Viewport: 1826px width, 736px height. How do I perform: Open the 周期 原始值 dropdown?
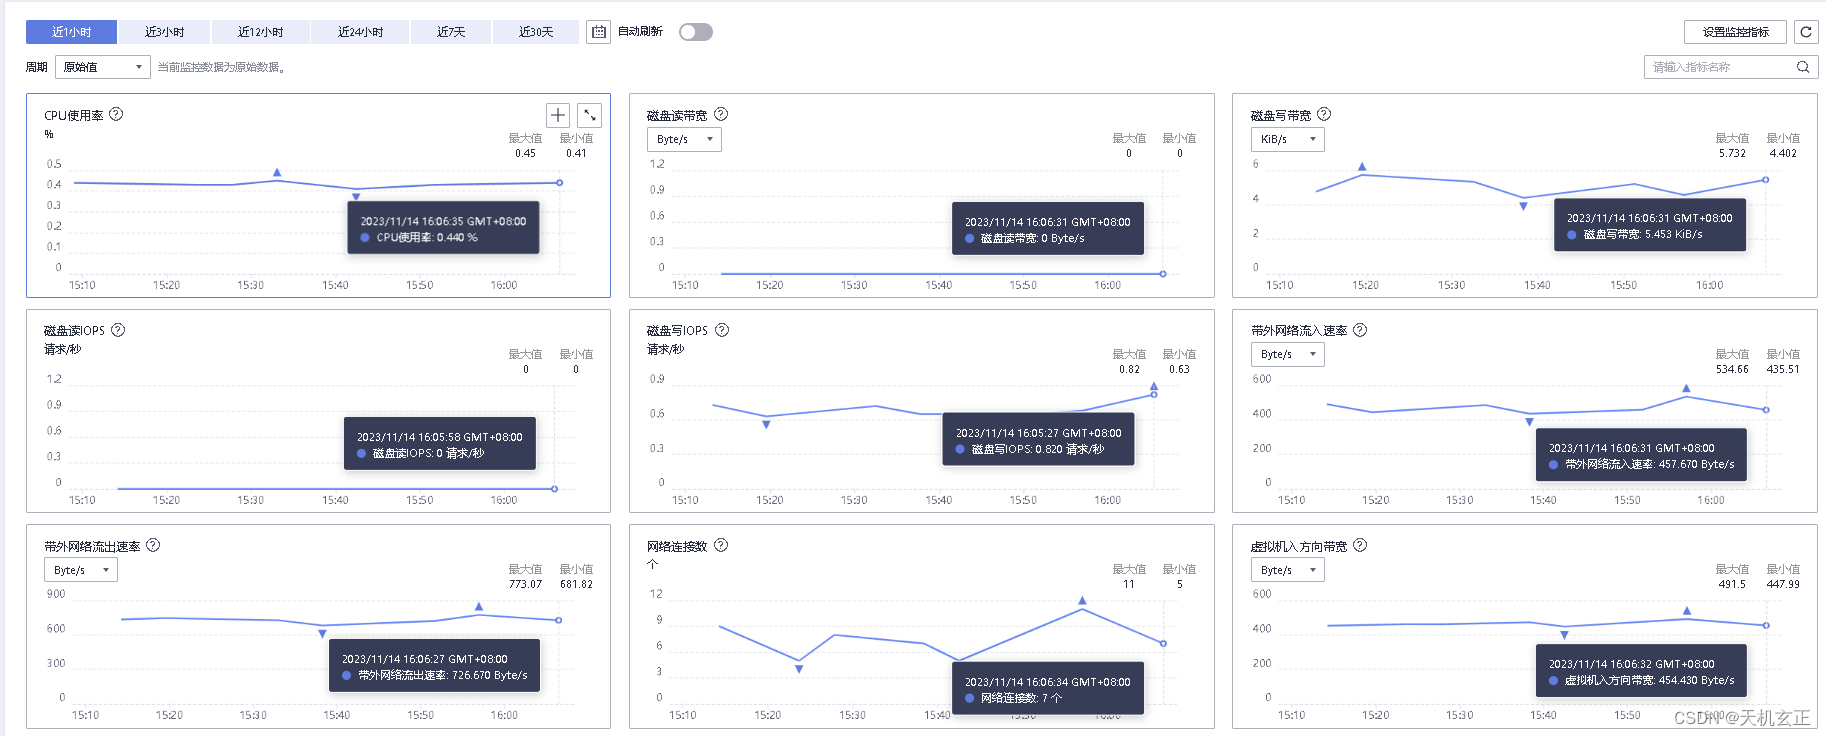pyautogui.click(x=103, y=67)
